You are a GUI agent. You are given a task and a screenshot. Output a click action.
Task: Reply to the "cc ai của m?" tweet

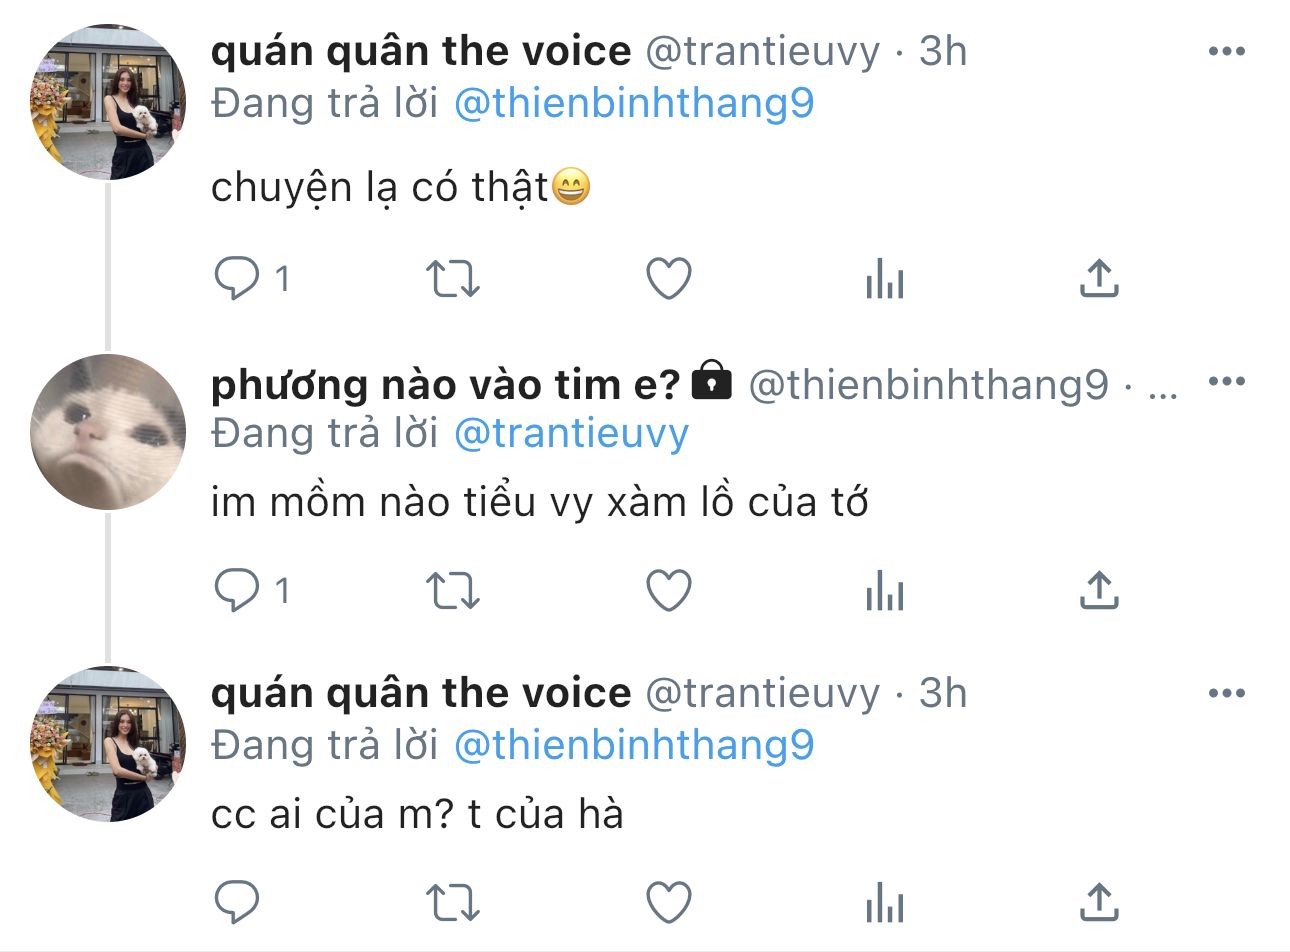point(238,903)
